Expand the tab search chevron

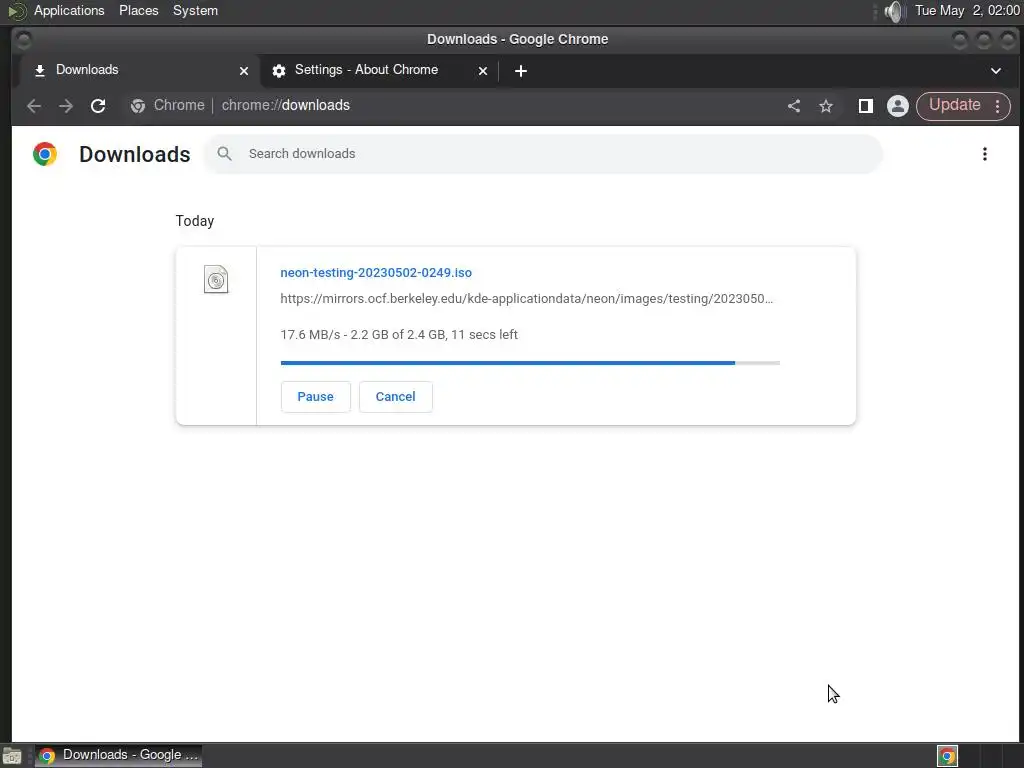[996, 71]
